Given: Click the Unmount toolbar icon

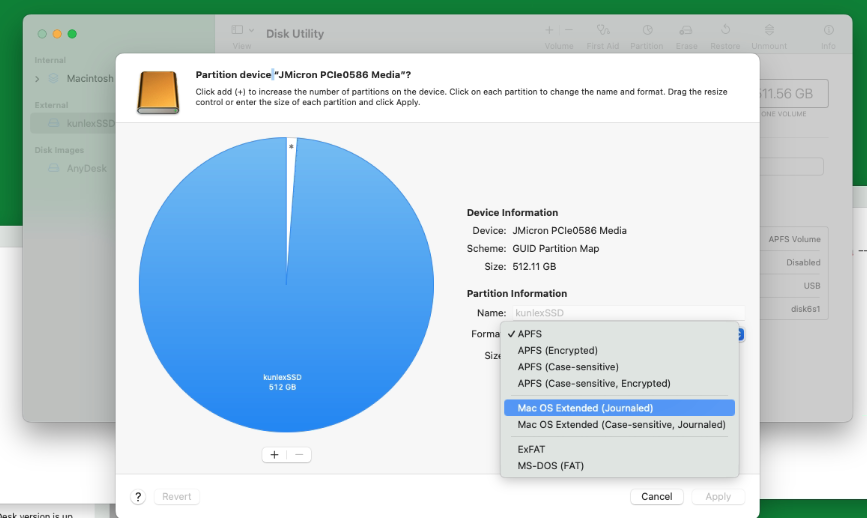Looking at the screenshot, I should point(768,35).
